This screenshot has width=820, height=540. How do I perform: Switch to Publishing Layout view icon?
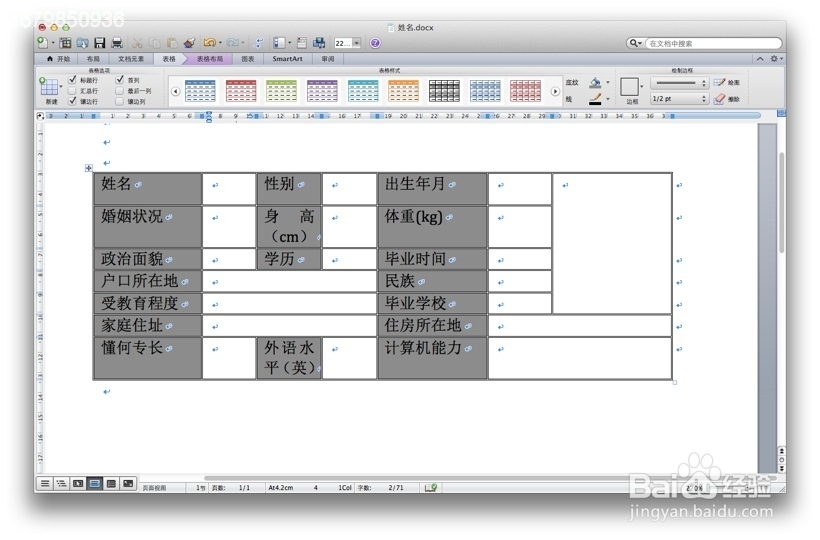78,484
